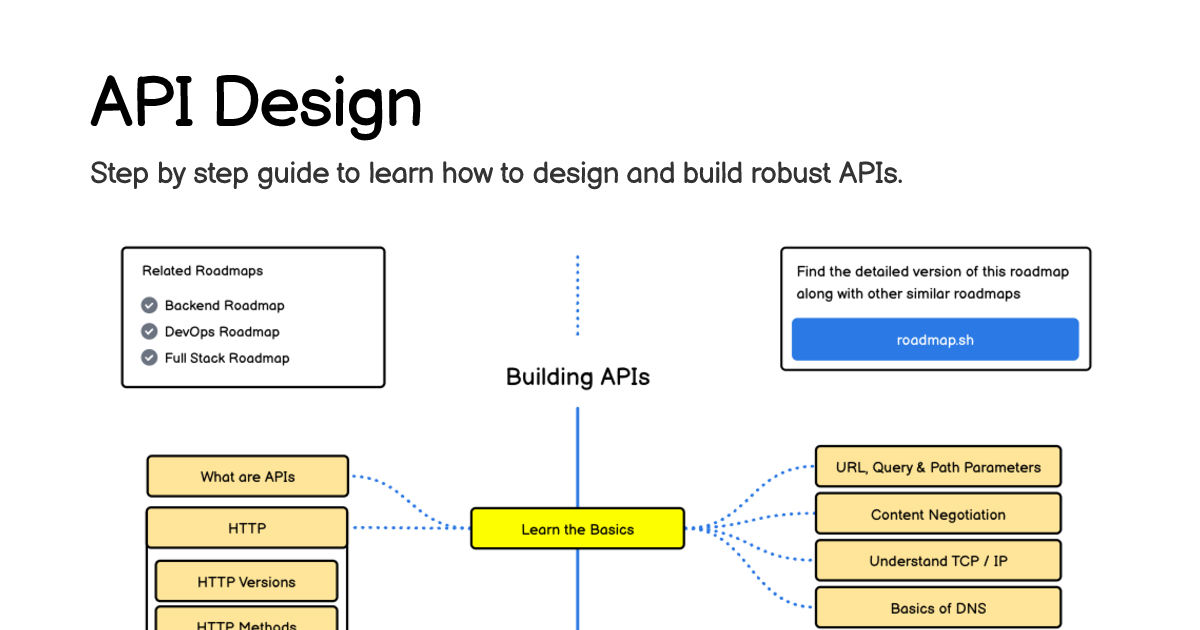Select the HTTP Versions subtopic node

coord(246,580)
